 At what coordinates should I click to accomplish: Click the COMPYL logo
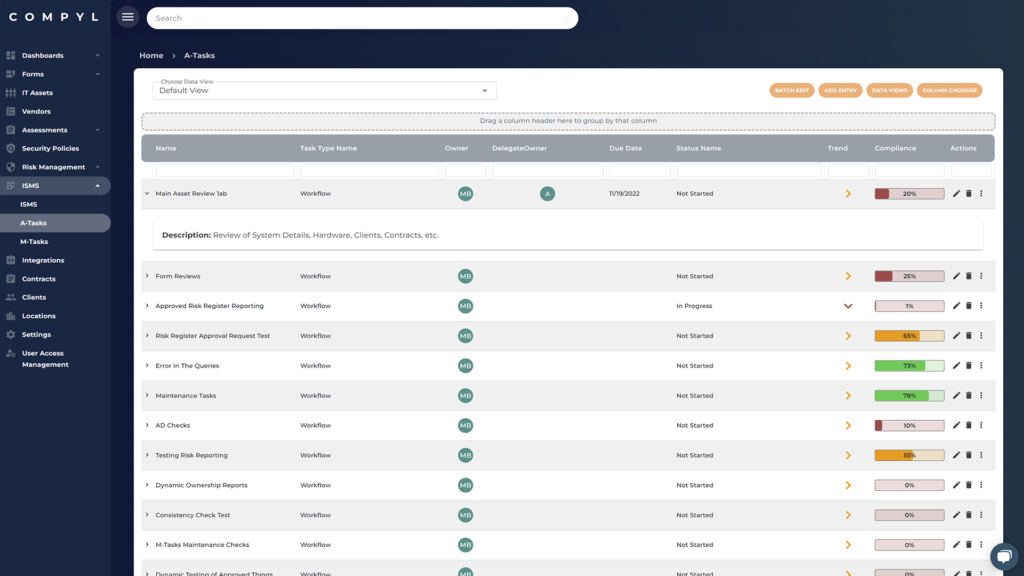pos(54,17)
